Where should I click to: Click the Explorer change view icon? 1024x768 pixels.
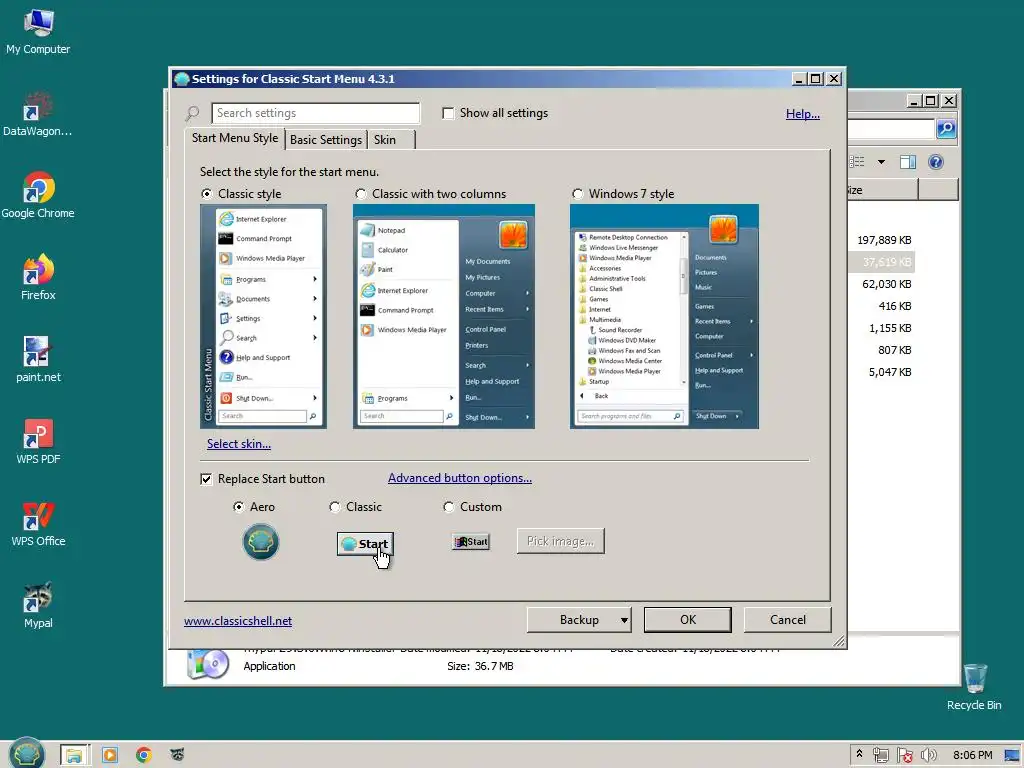pyautogui.click(x=858, y=162)
